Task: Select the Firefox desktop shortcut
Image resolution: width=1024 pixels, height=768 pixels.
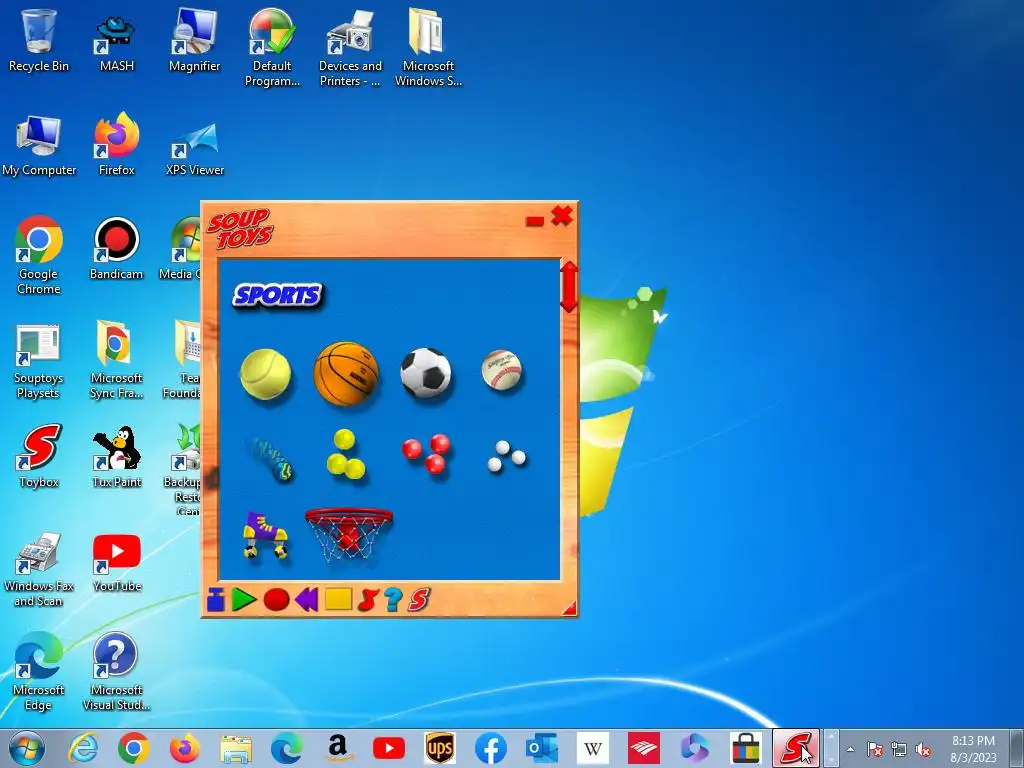Action: (116, 144)
